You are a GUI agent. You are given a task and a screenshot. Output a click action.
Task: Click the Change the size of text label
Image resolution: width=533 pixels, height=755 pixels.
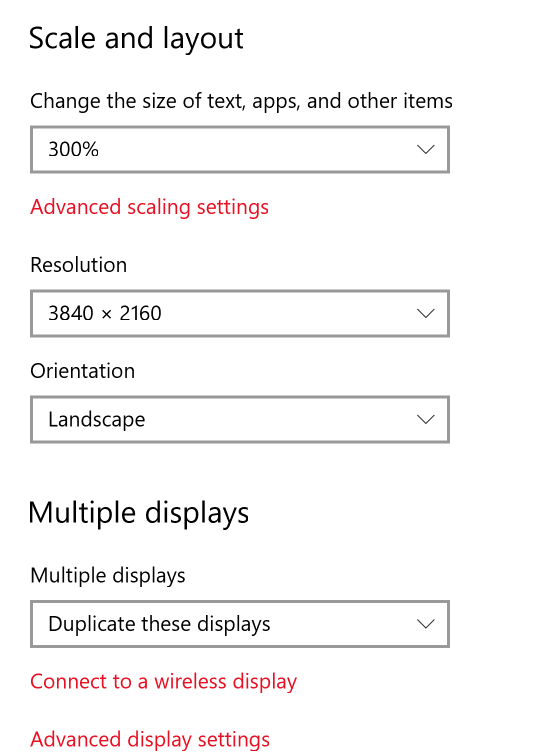tap(241, 102)
